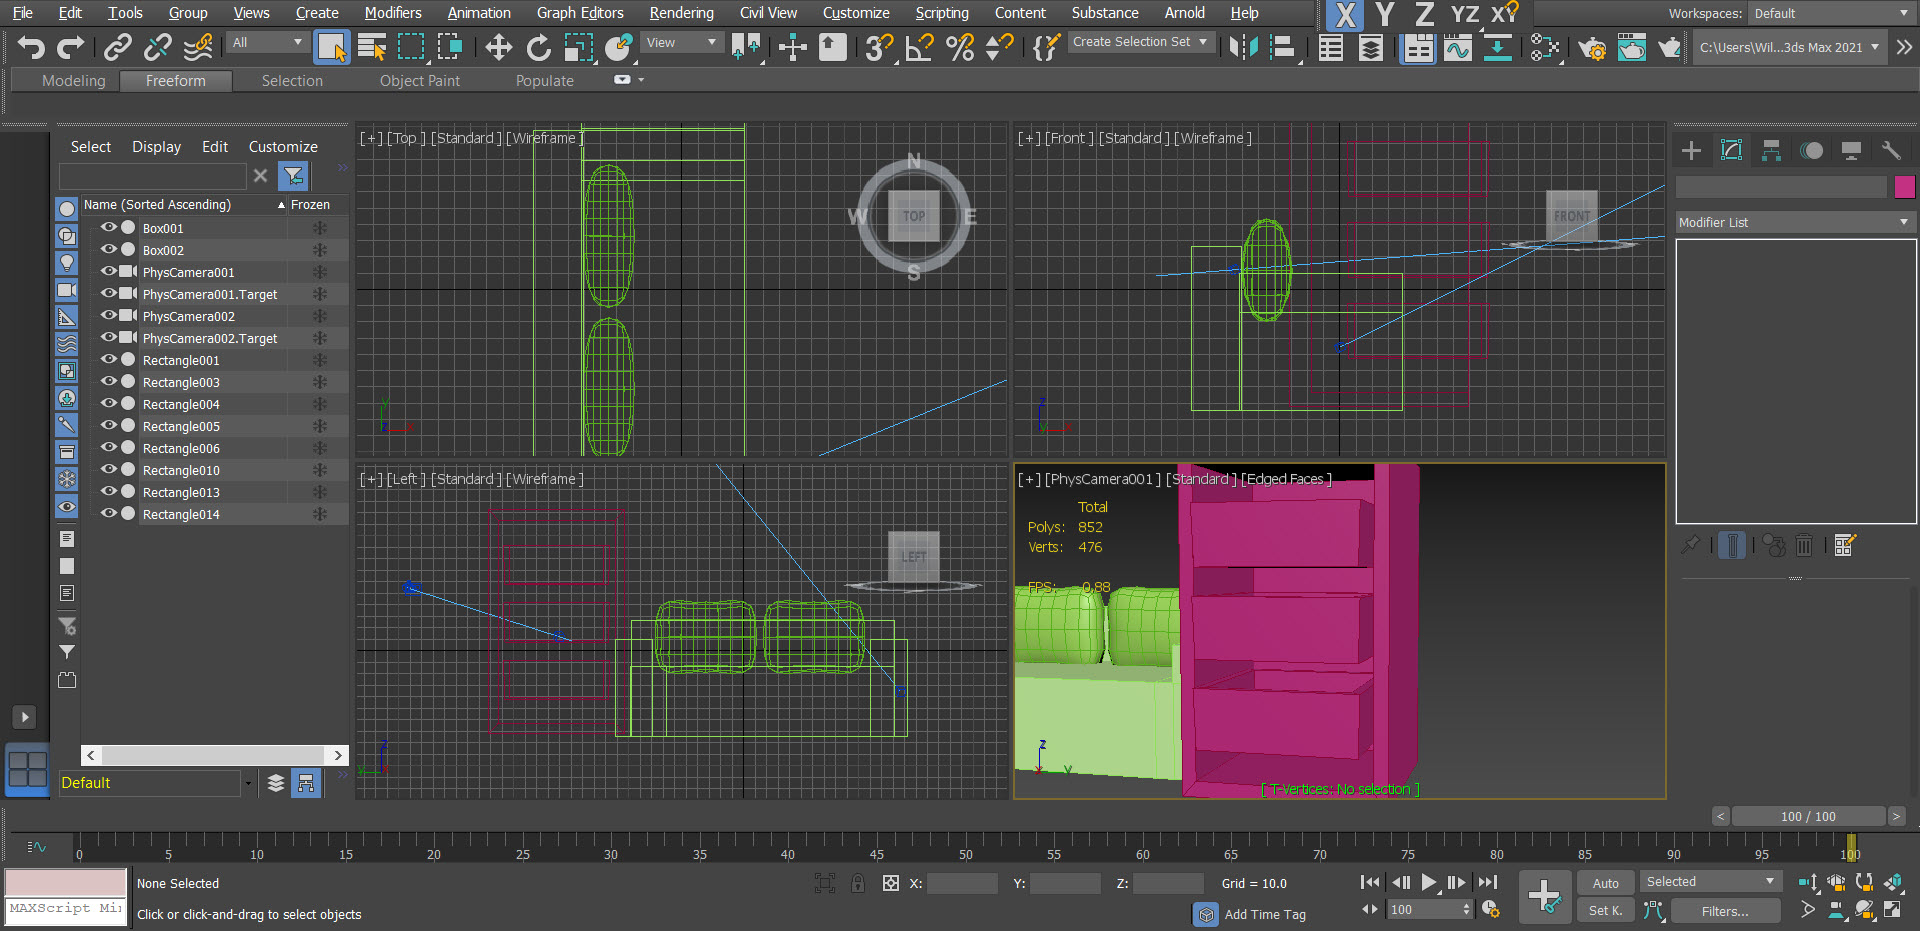
Task: Toggle the frozen snowflake for Rectangle005
Action: click(319, 425)
